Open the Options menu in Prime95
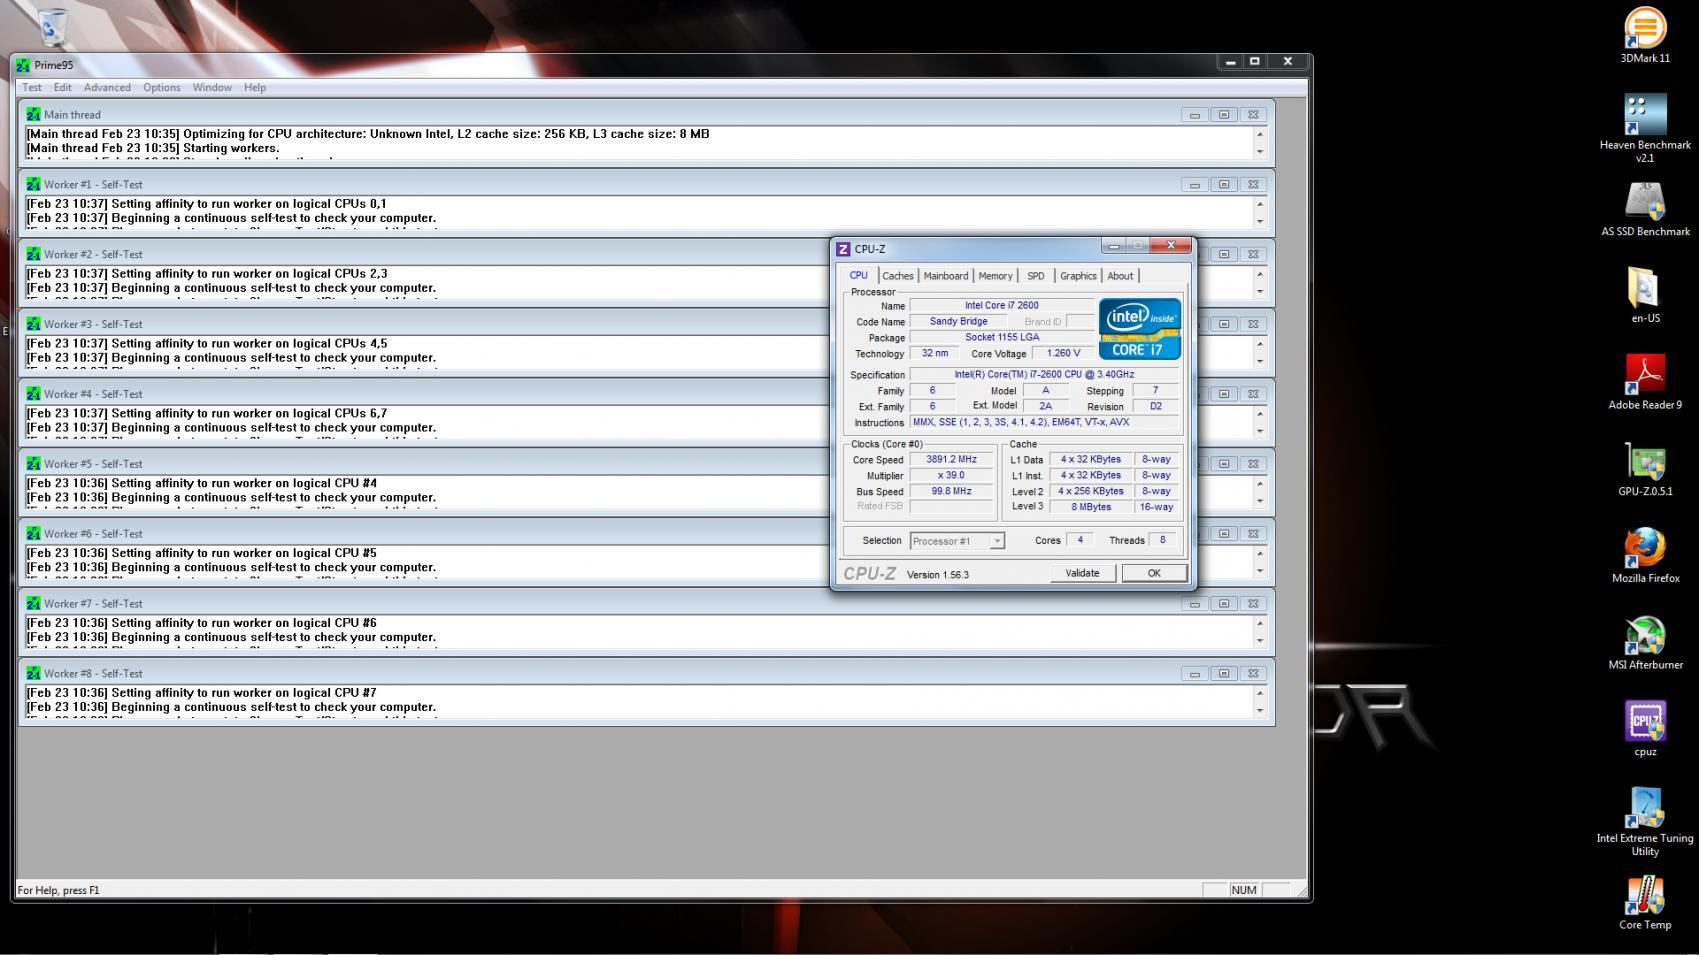Image resolution: width=1699 pixels, height=955 pixels. coord(161,88)
